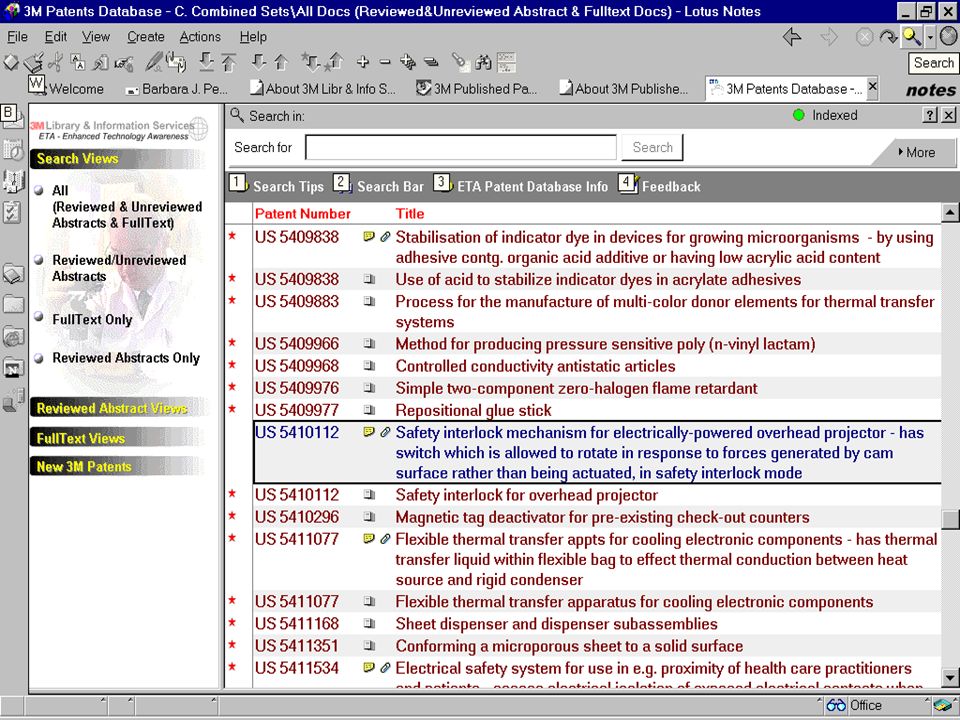This screenshot has height=720, width=960.
Task: Open the Calendar bookmark icon in sidebar
Action: coord(13,149)
